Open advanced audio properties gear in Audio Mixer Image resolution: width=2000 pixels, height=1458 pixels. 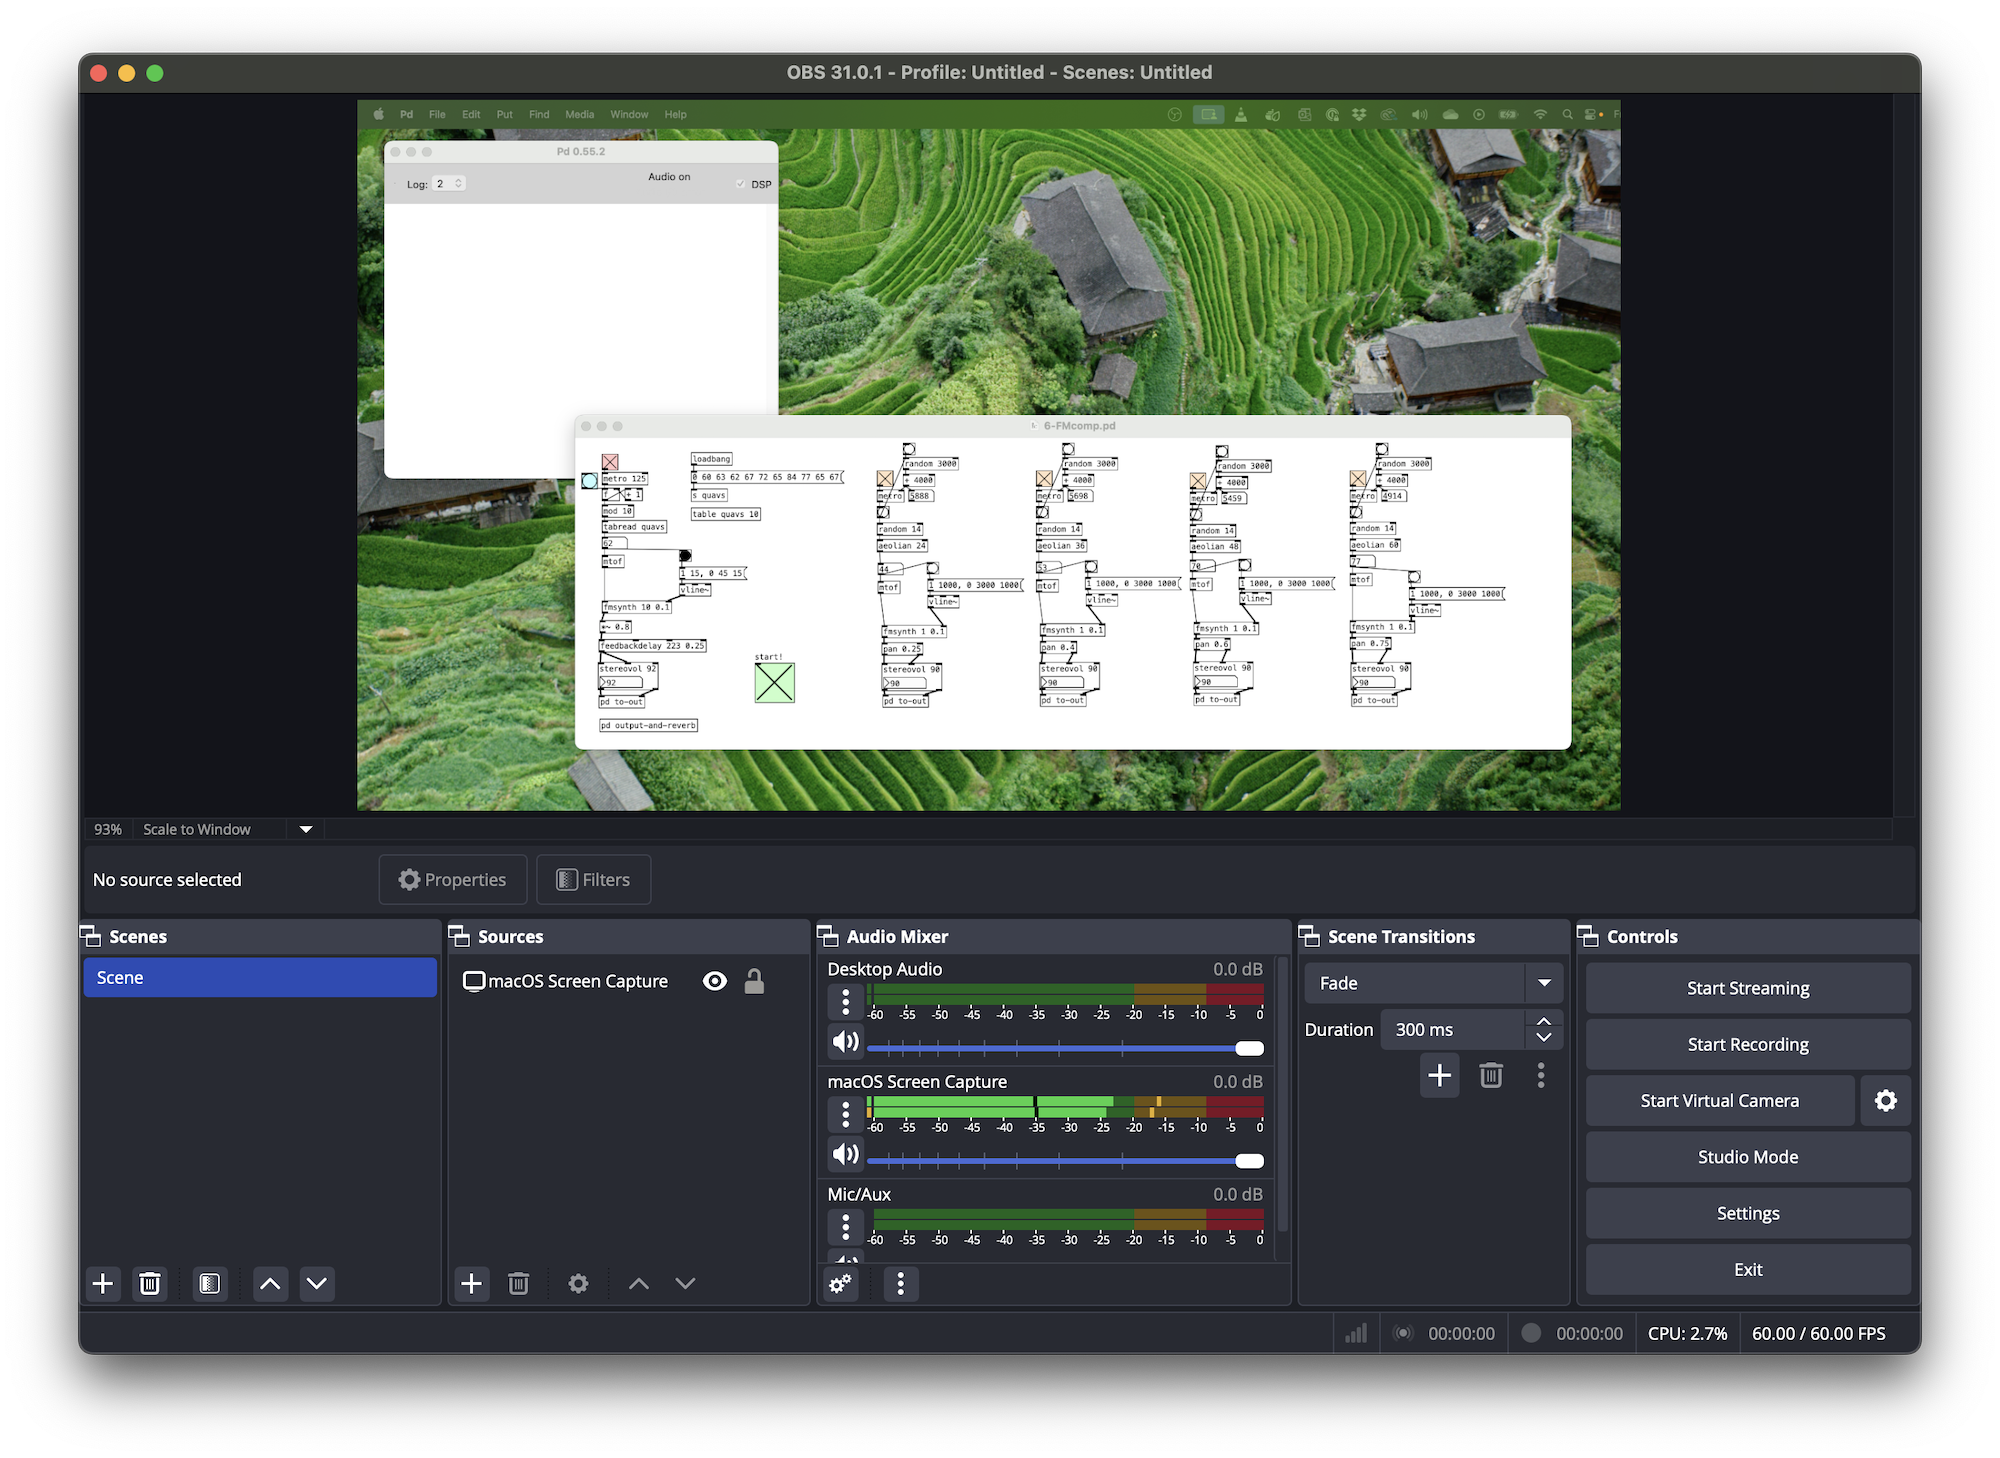[840, 1284]
